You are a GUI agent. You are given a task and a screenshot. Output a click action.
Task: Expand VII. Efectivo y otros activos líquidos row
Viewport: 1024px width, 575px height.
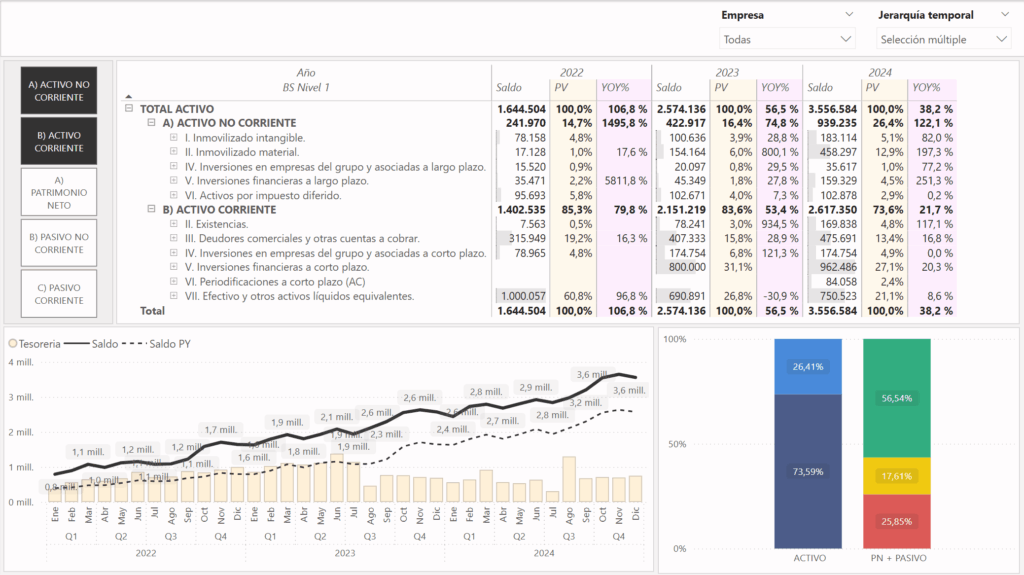click(x=174, y=295)
